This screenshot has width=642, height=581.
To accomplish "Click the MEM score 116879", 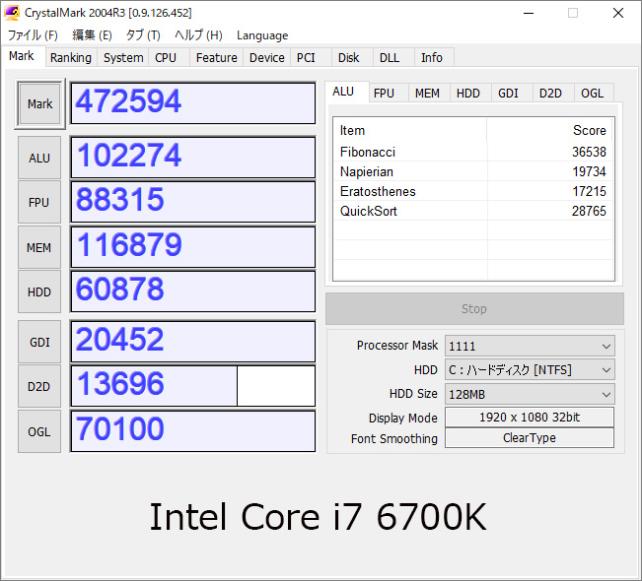I will click(193, 247).
